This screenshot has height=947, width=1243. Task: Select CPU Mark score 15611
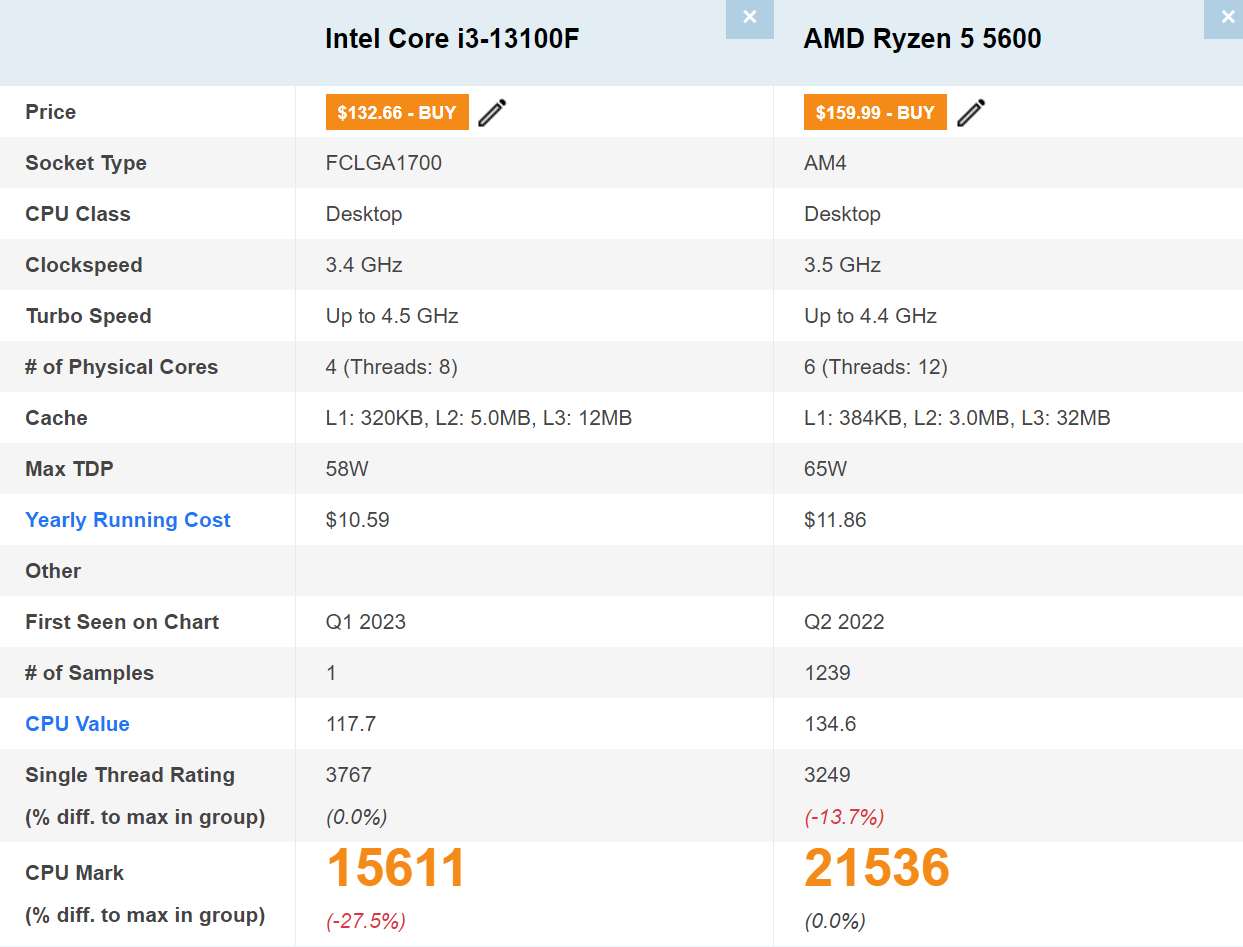click(397, 868)
